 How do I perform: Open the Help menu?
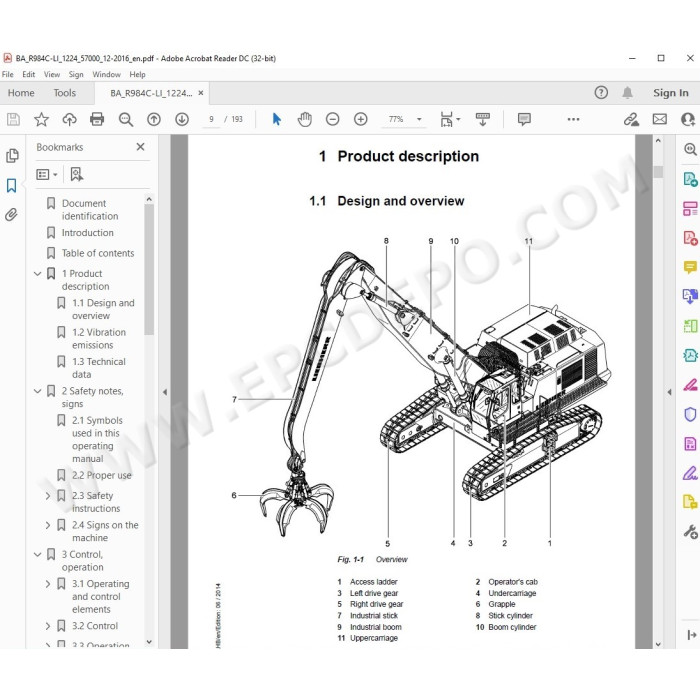(x=138, y=75)
